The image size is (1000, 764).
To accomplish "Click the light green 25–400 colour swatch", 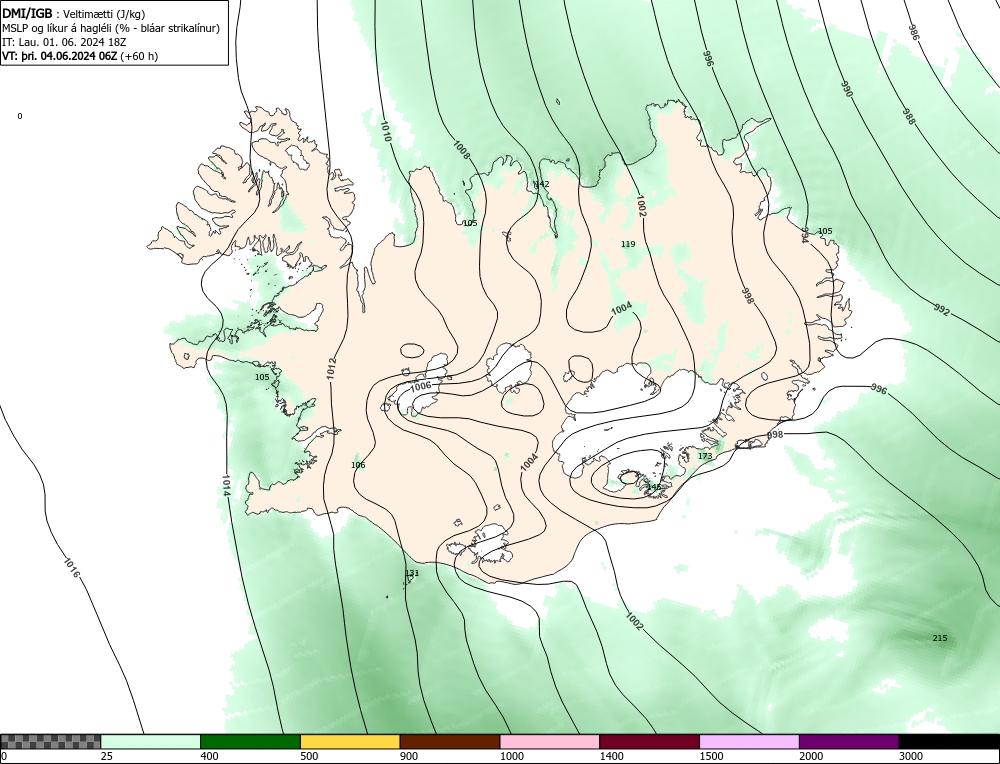I will (151, 742).
